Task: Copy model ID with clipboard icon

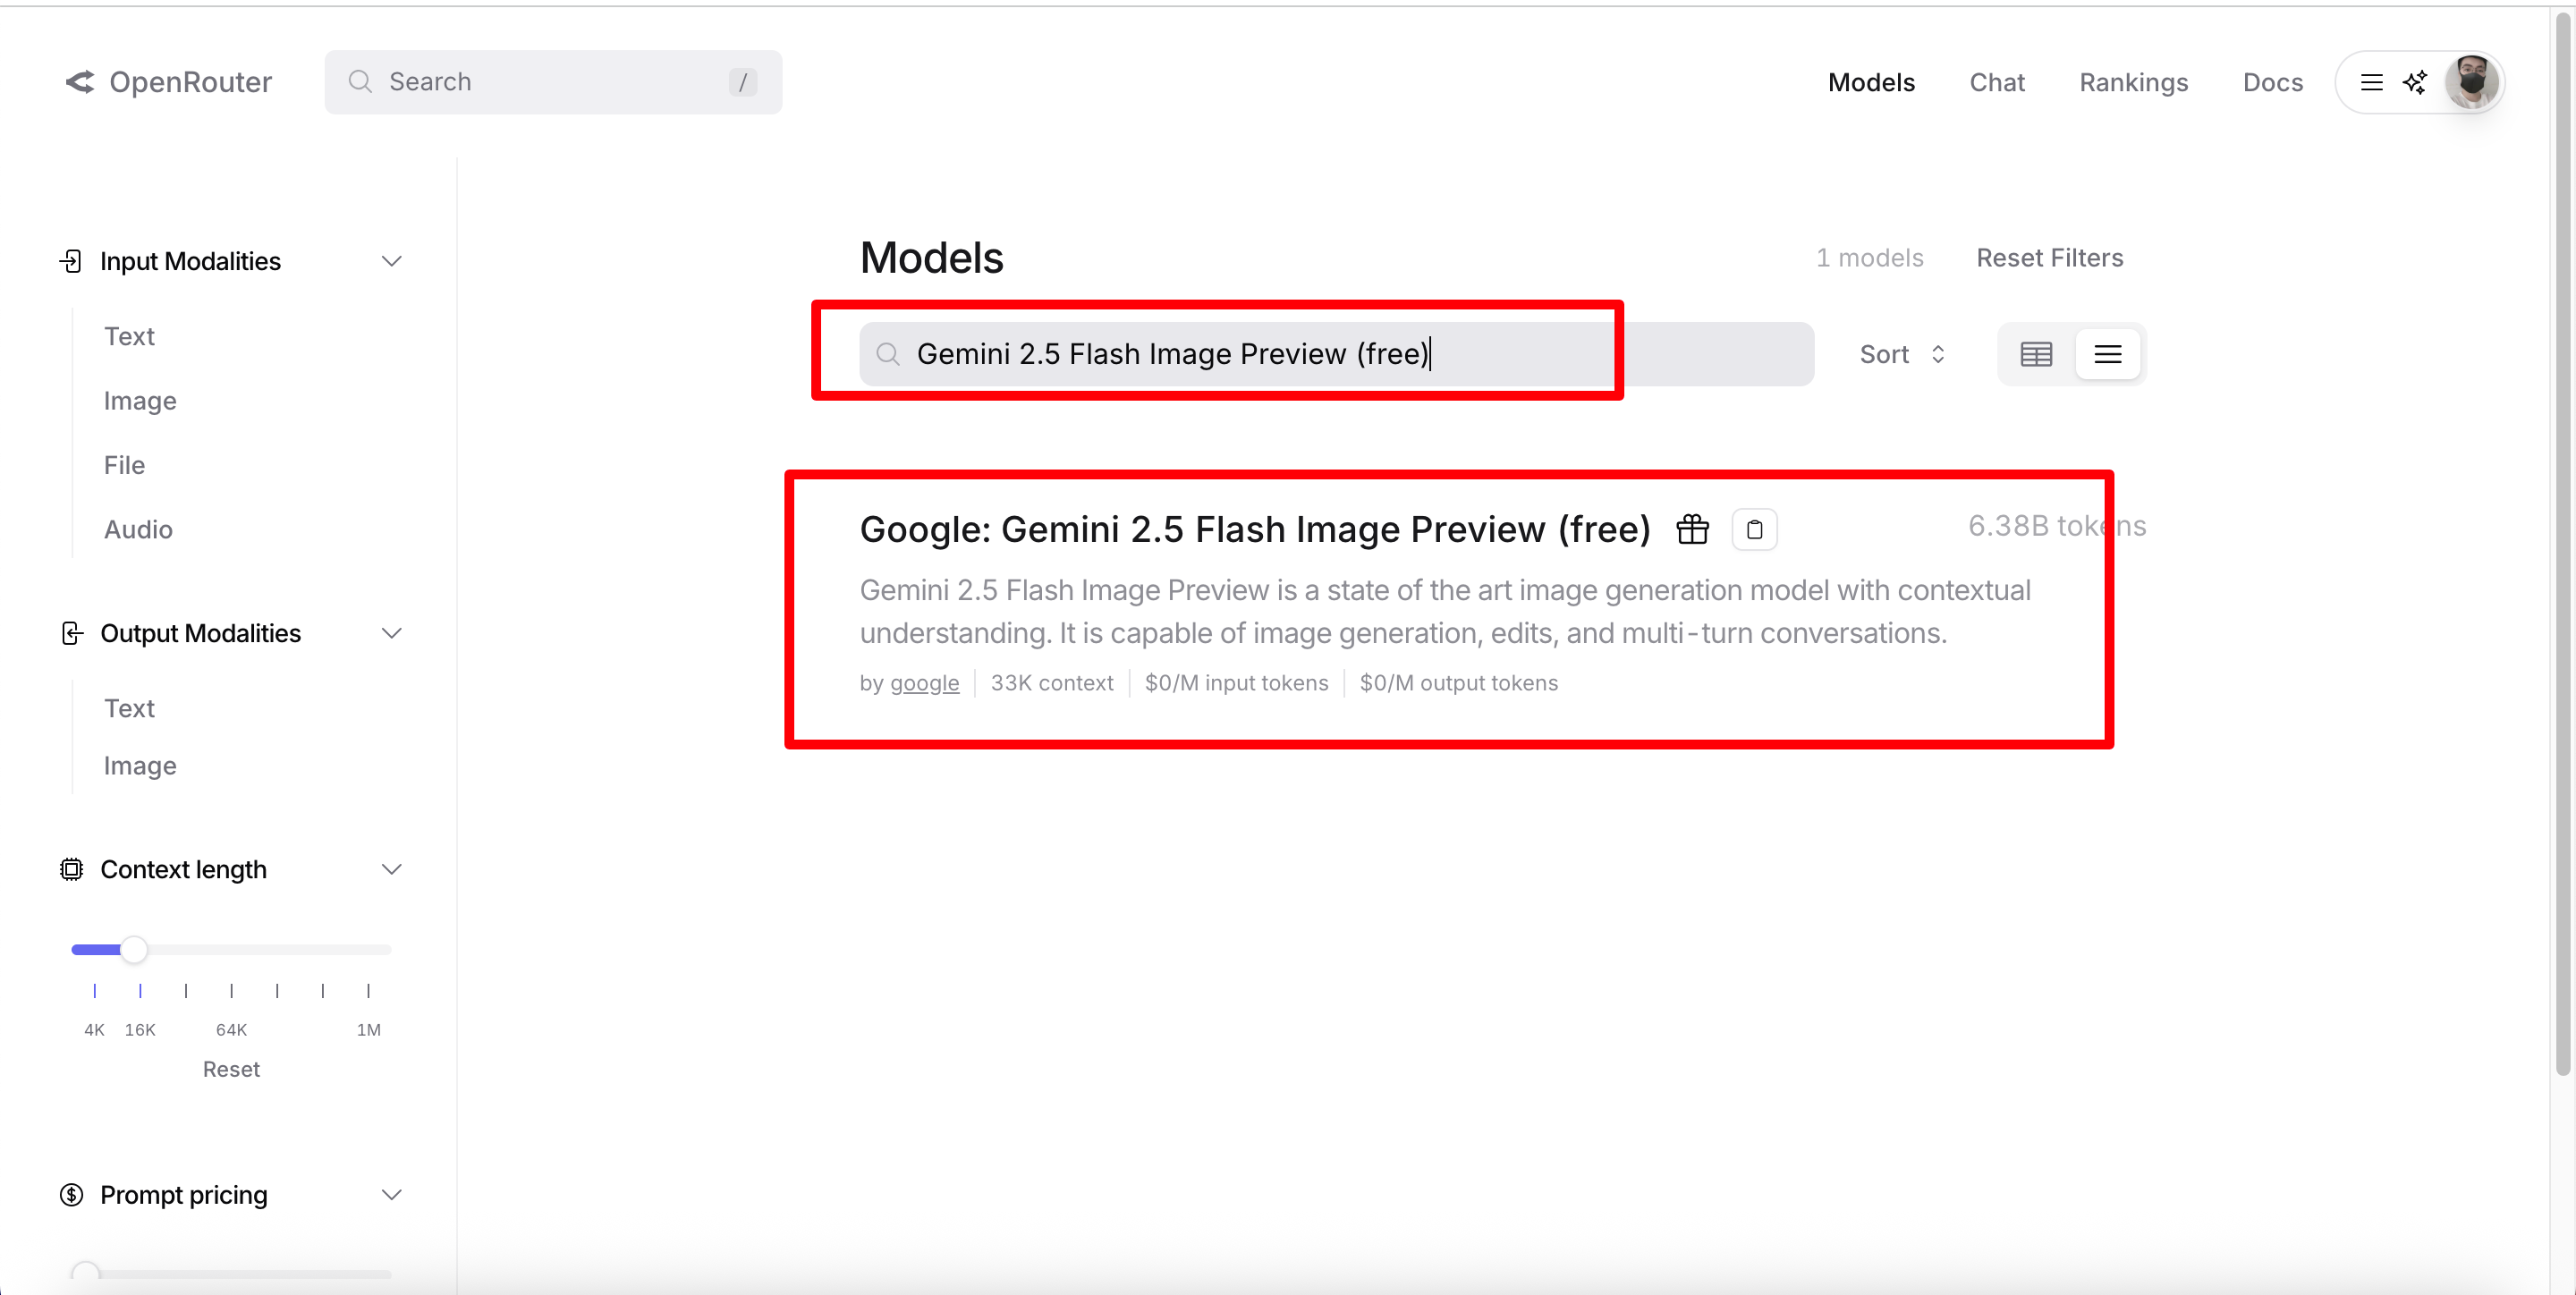Action: click(x=1754, y=529)
